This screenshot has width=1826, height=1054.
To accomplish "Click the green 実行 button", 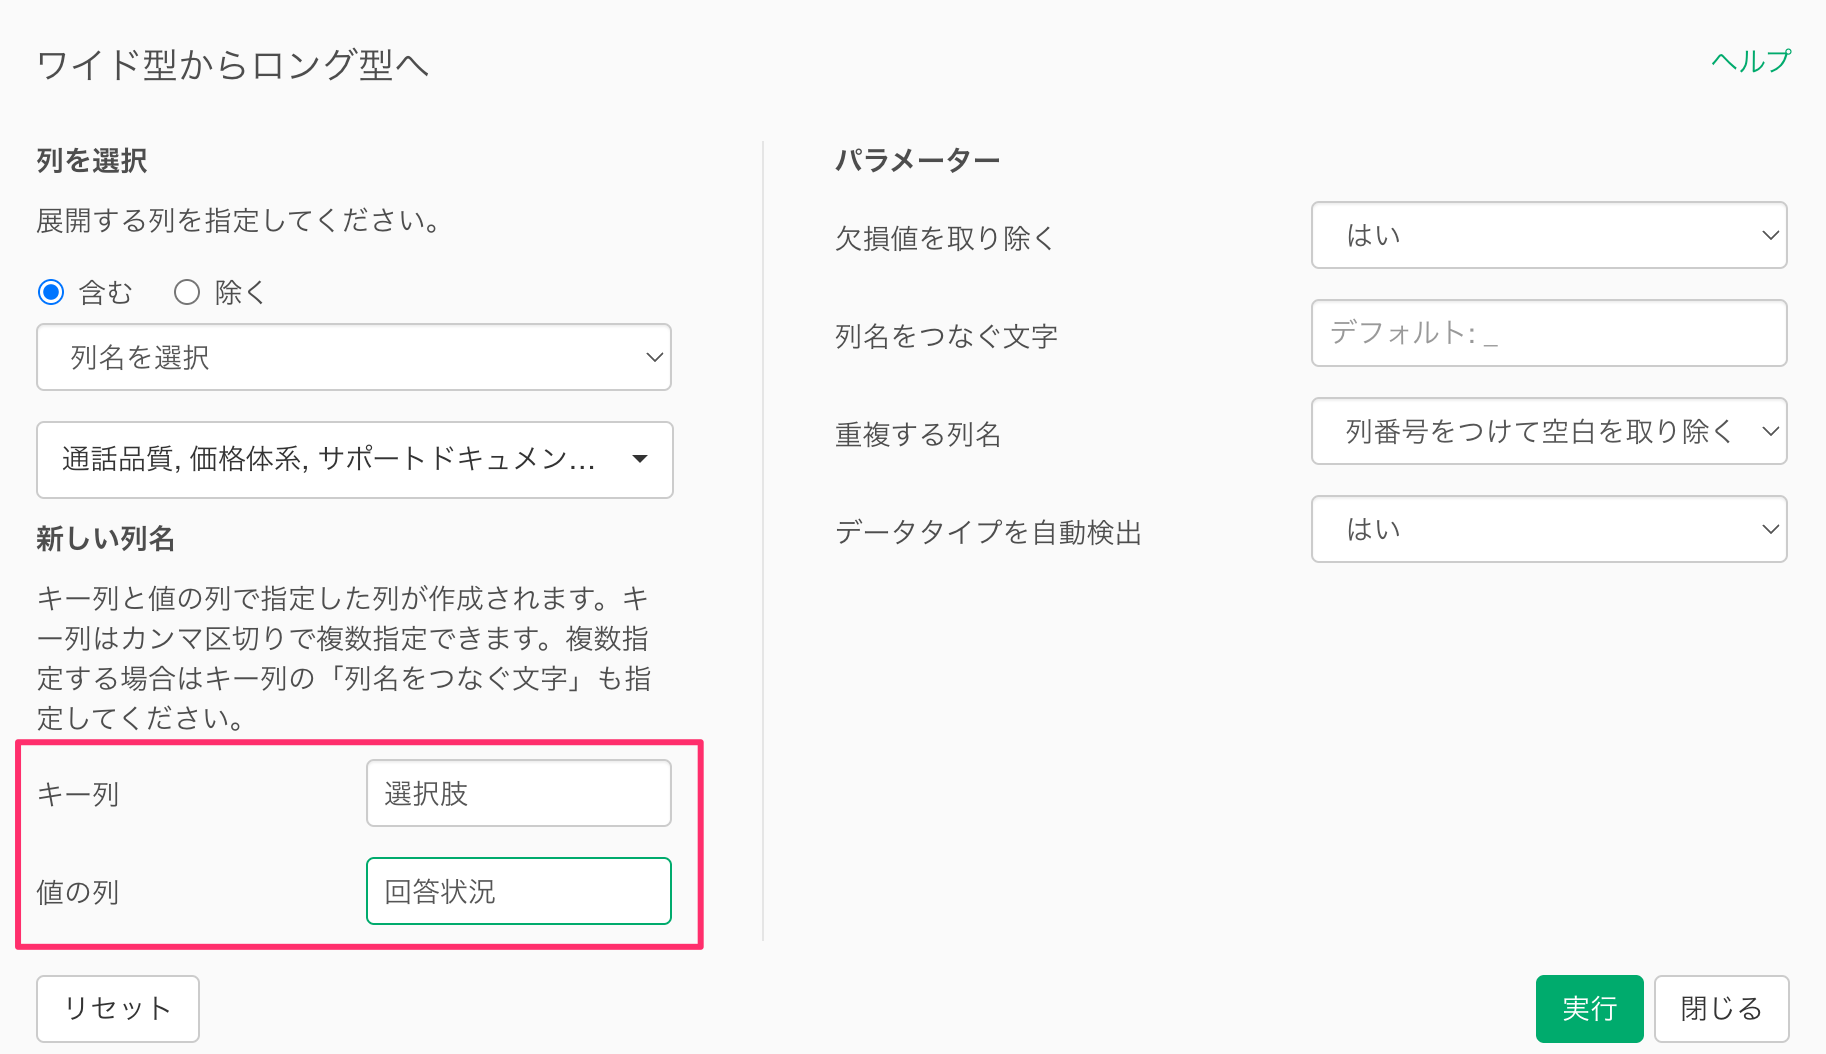I will click(x=1589, y=1008).
